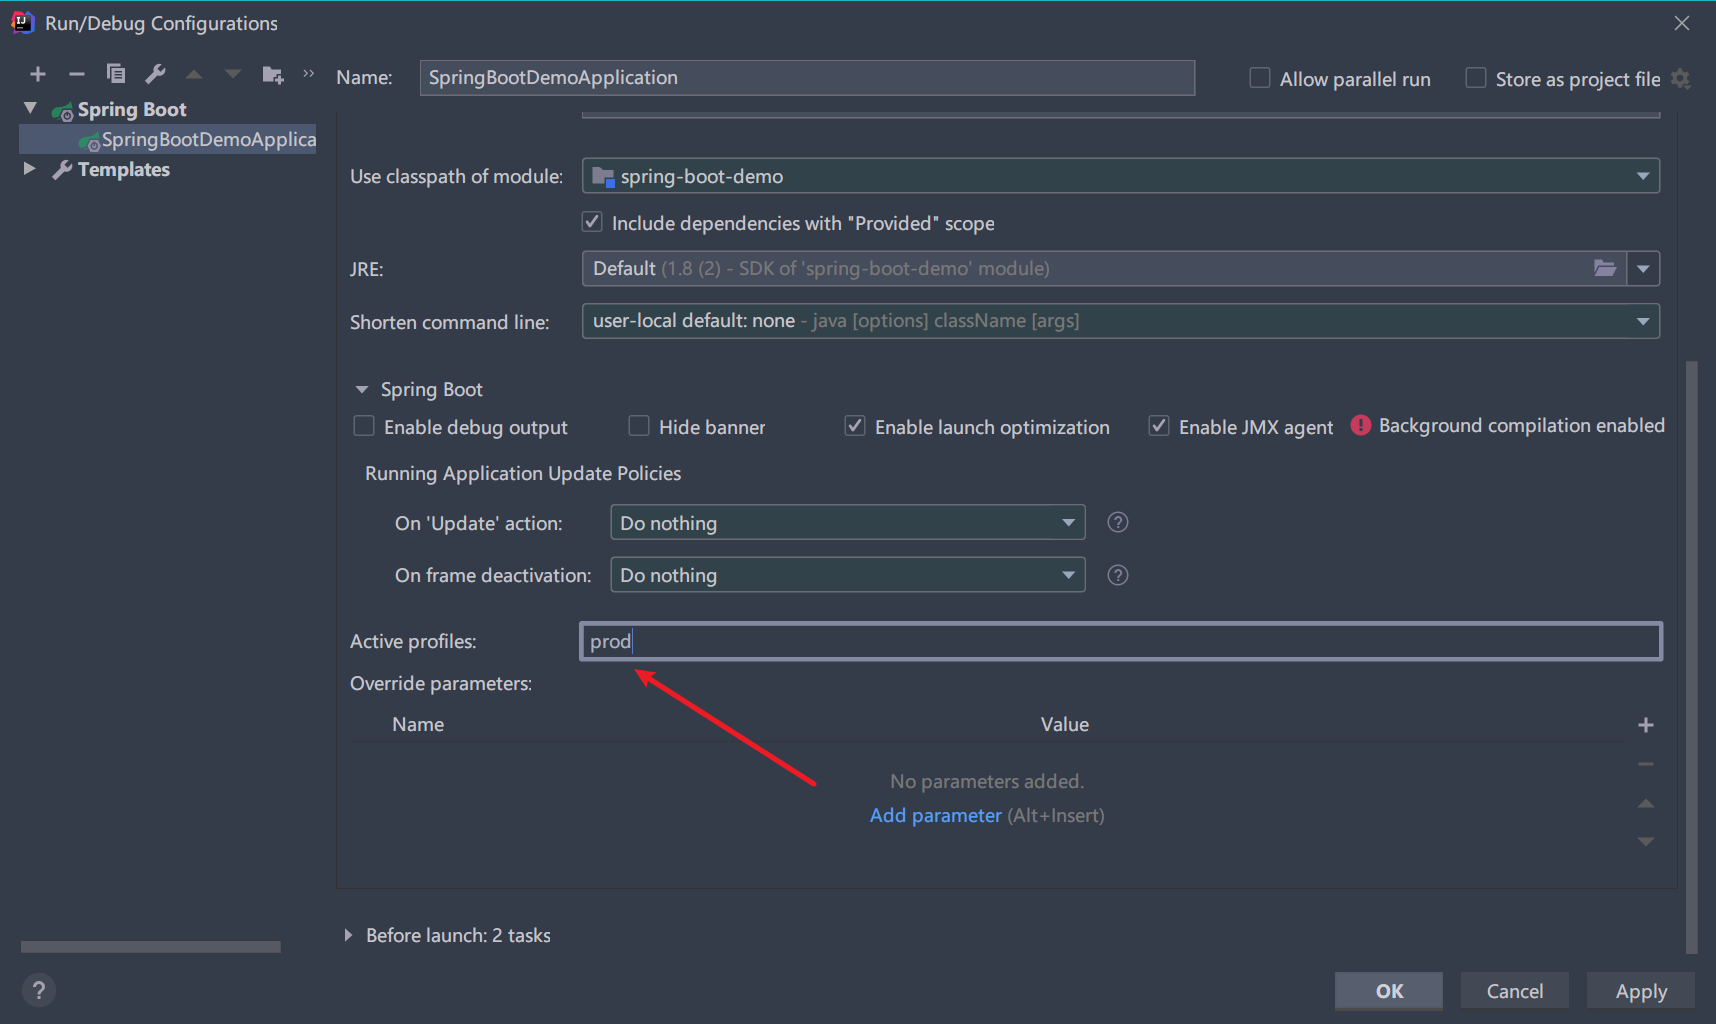Click the horizontal scrollbar under configuration tree
Viewport: 1716px width, 1024px height.
click(151, 946)
